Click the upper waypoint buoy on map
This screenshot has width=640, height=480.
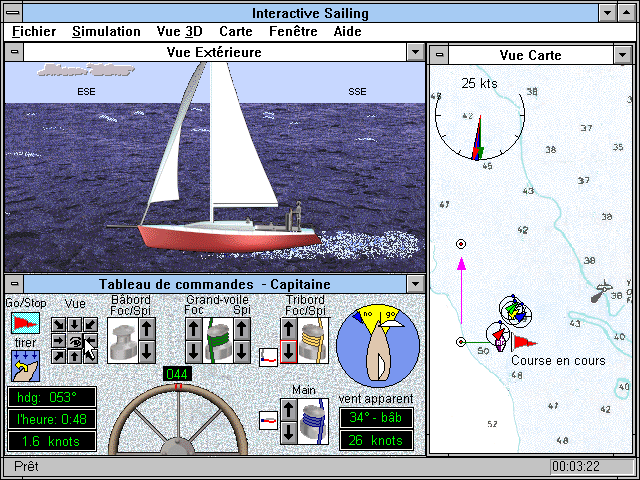tap(461, 244)
